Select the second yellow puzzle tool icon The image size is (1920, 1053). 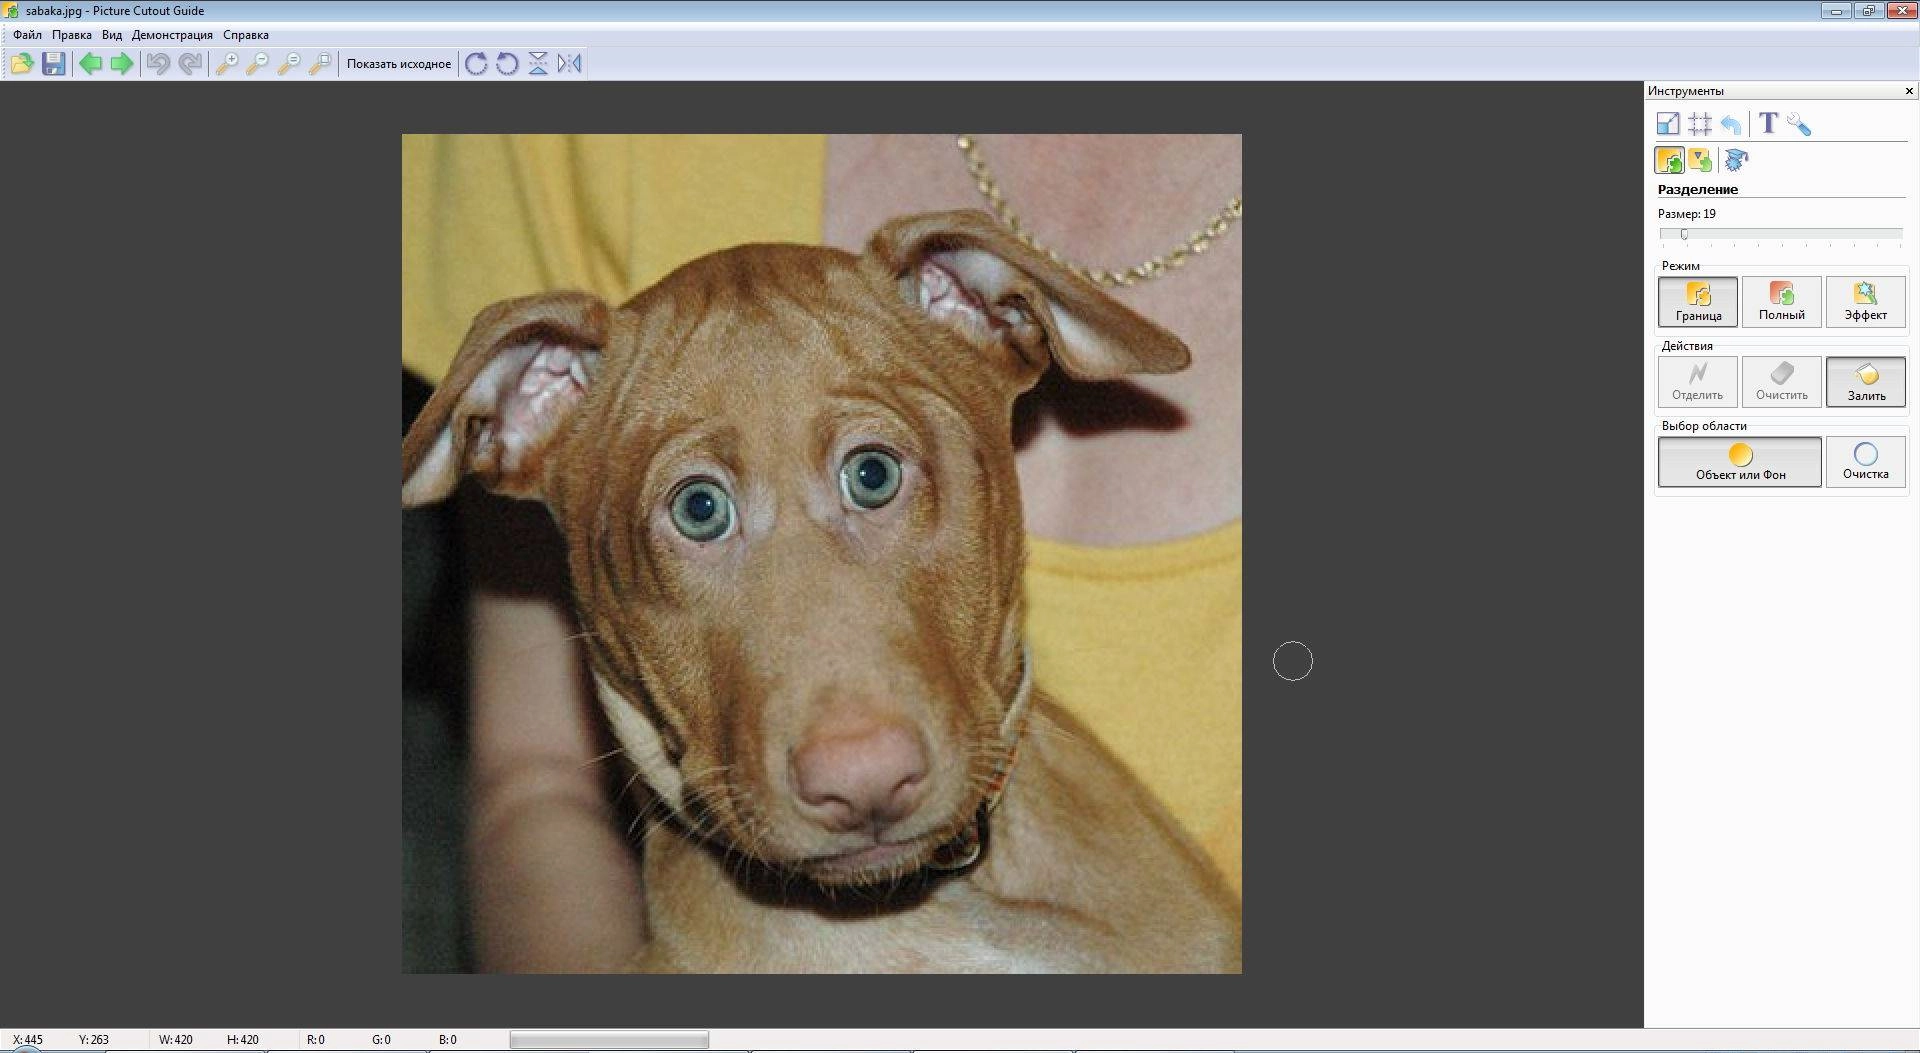(x=1700, y=160)
